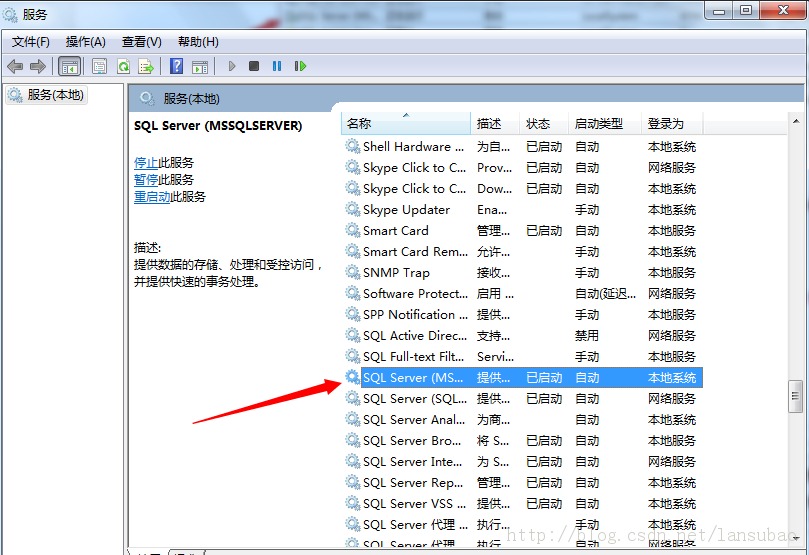The image size is (809, 555).
Task: Click the Forward arrow in toolbar
Action: [38, 66]
